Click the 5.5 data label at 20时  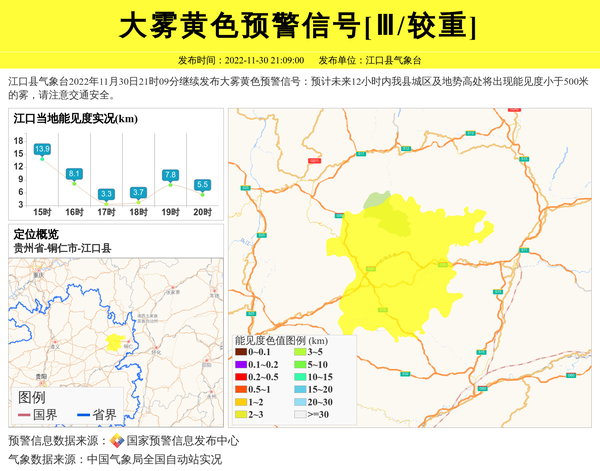[x=202, y=184]
